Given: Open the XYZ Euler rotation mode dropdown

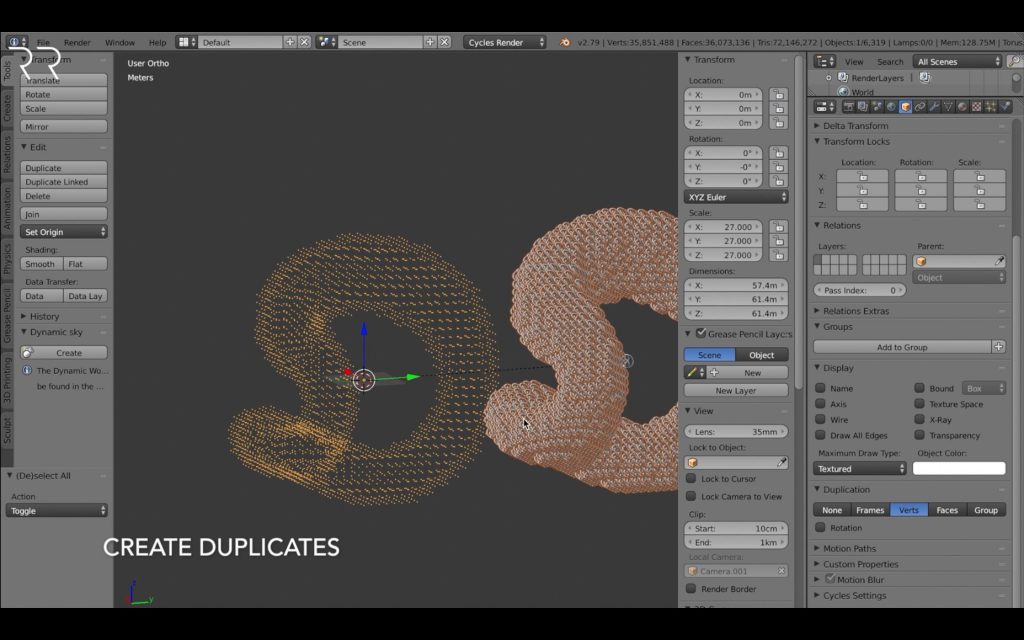Looking at the screenshot, I should (736, 197).
